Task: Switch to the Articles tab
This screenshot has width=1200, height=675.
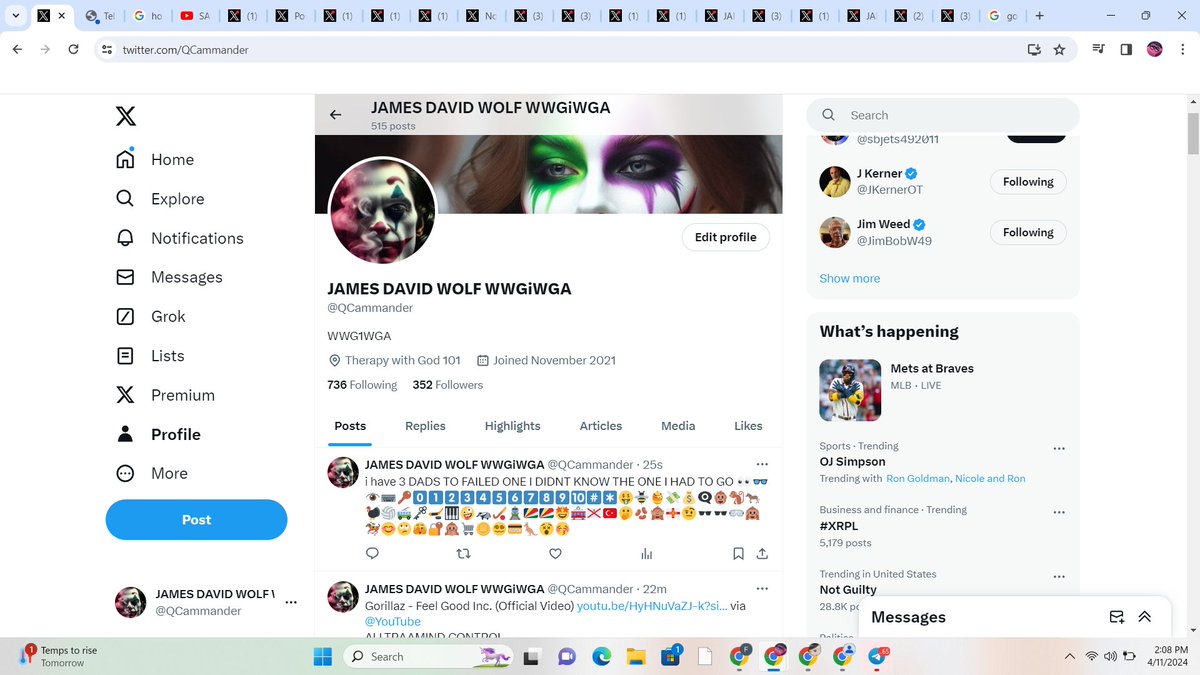Action: [x=601, y=426]
